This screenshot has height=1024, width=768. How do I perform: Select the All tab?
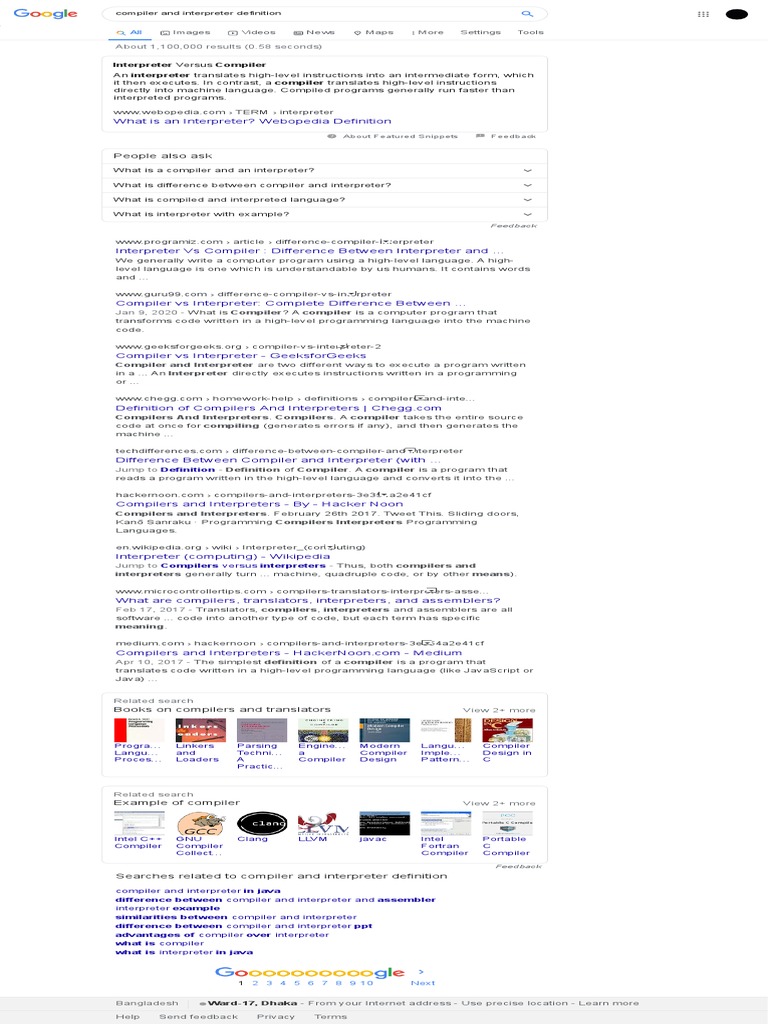(x=129, y=32)
